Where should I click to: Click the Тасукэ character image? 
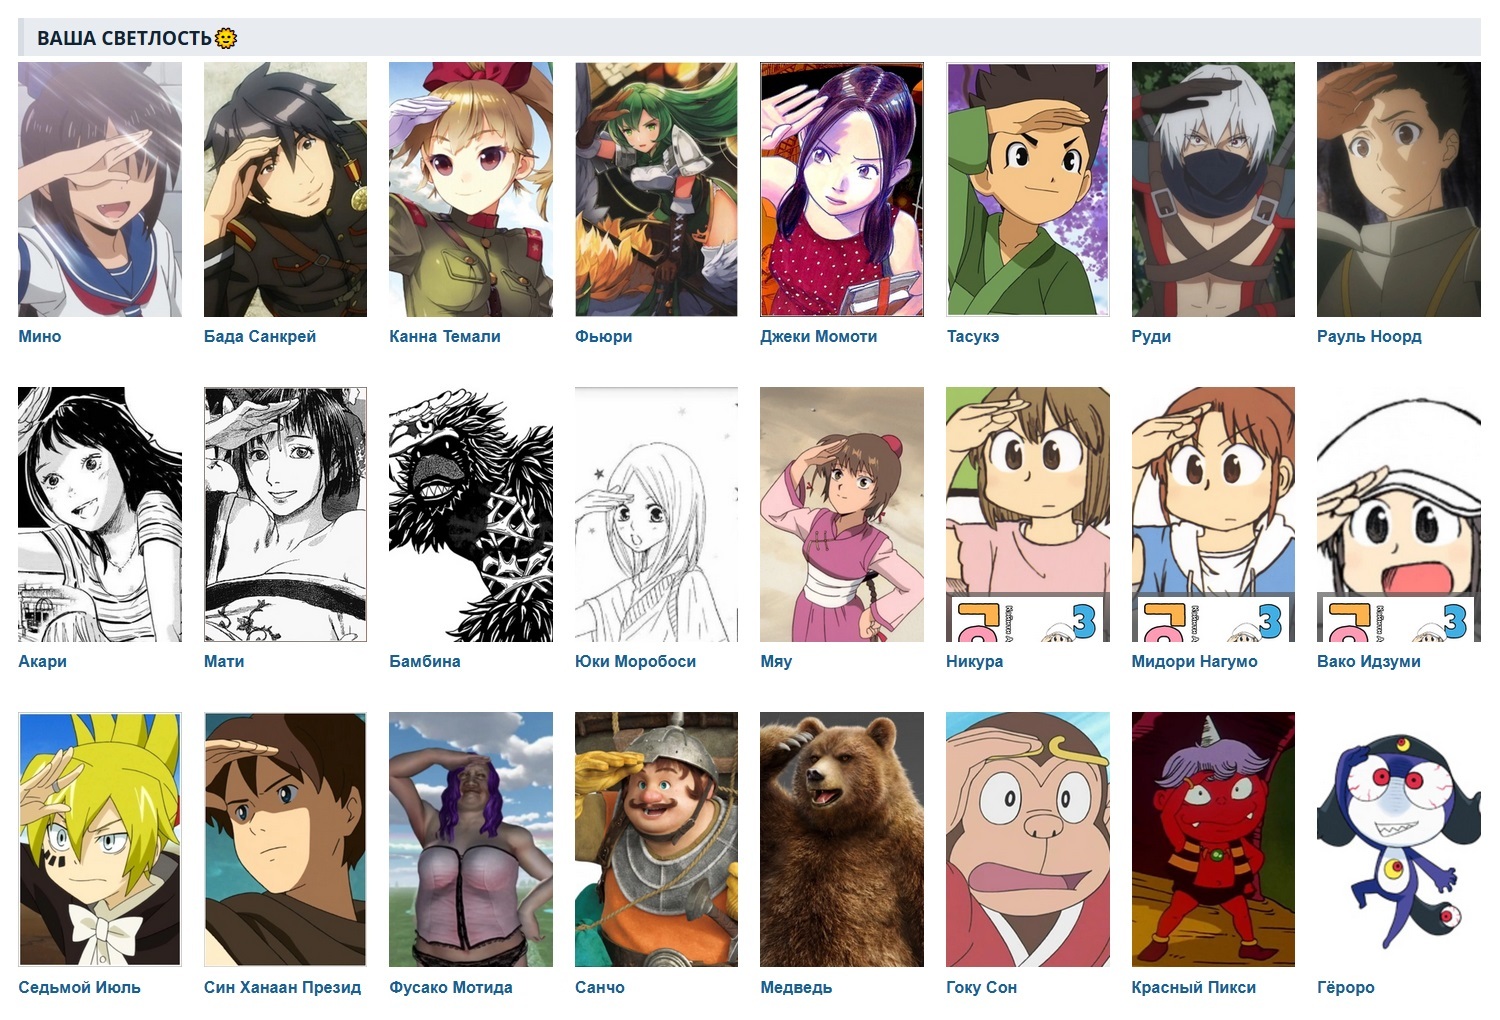pos(1028,189)
